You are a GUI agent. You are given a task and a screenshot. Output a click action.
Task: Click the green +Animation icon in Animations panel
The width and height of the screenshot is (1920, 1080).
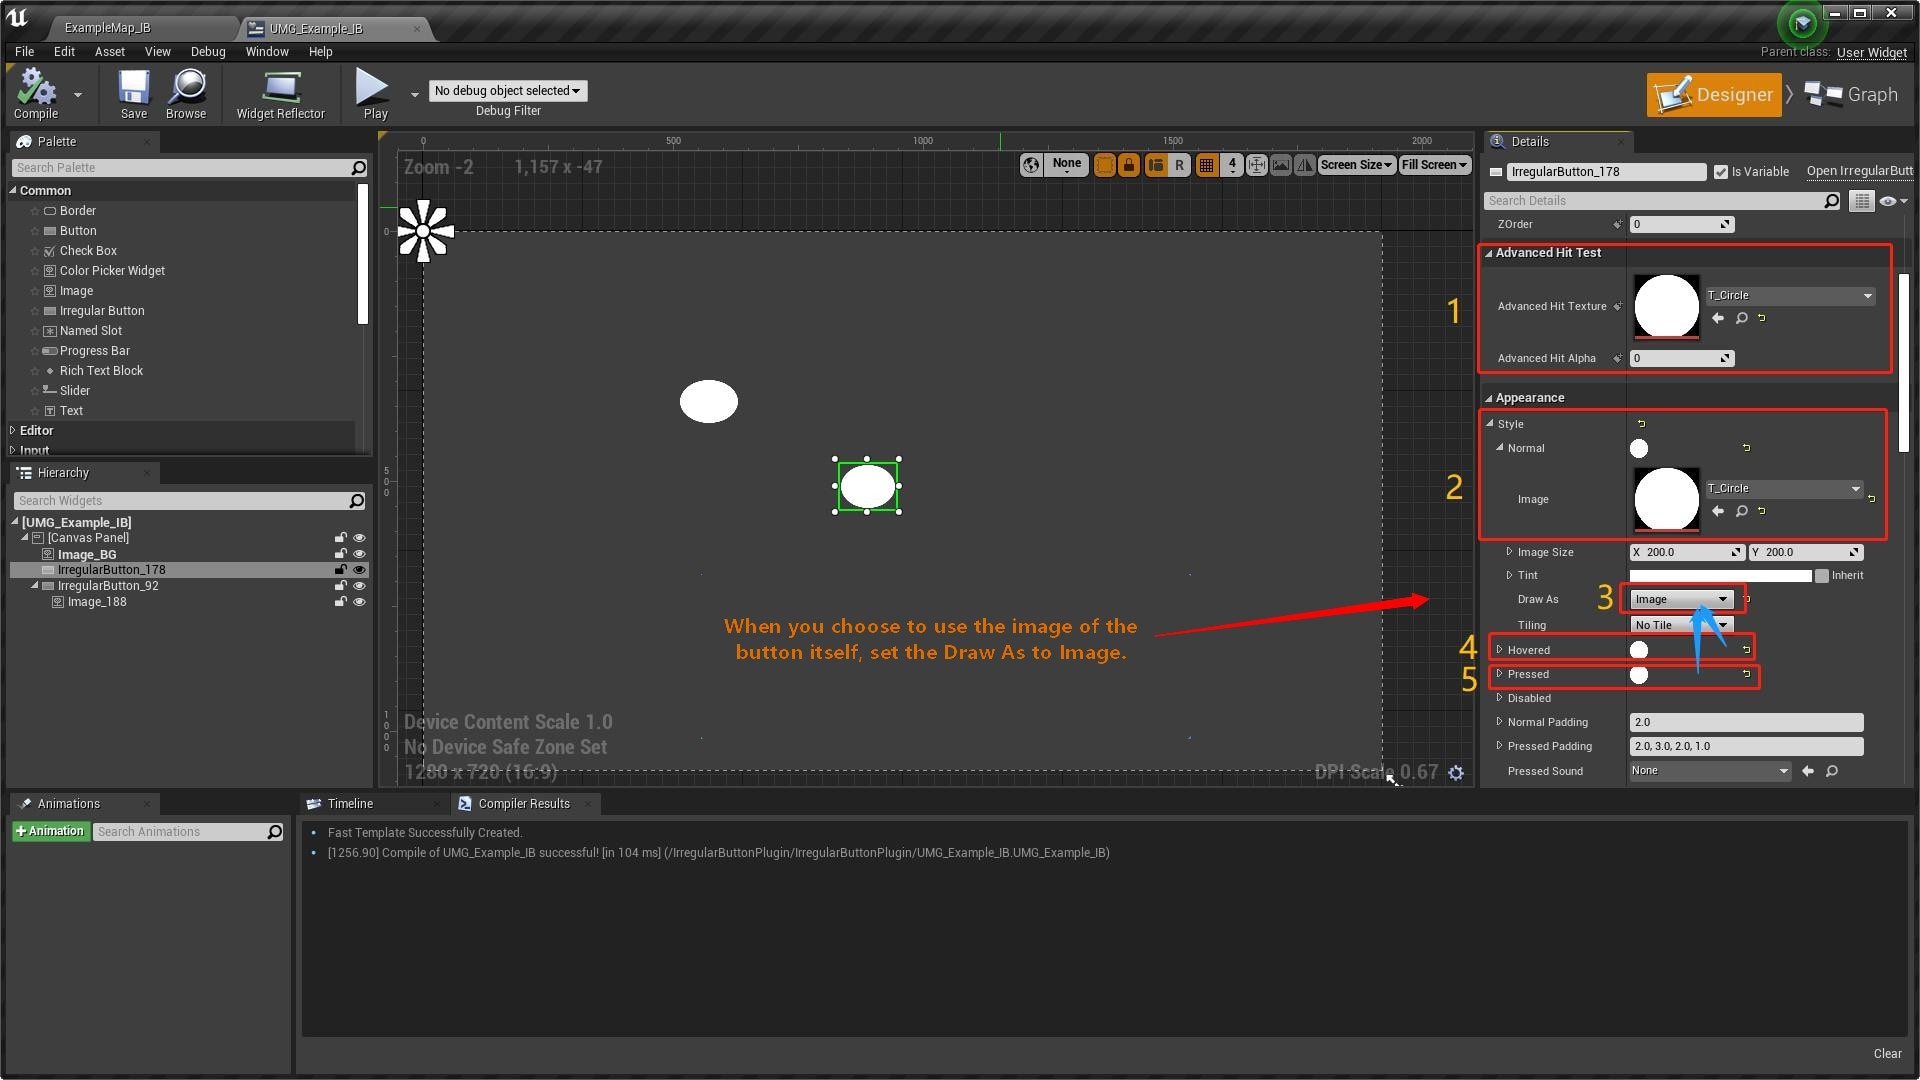pos(51,831)
